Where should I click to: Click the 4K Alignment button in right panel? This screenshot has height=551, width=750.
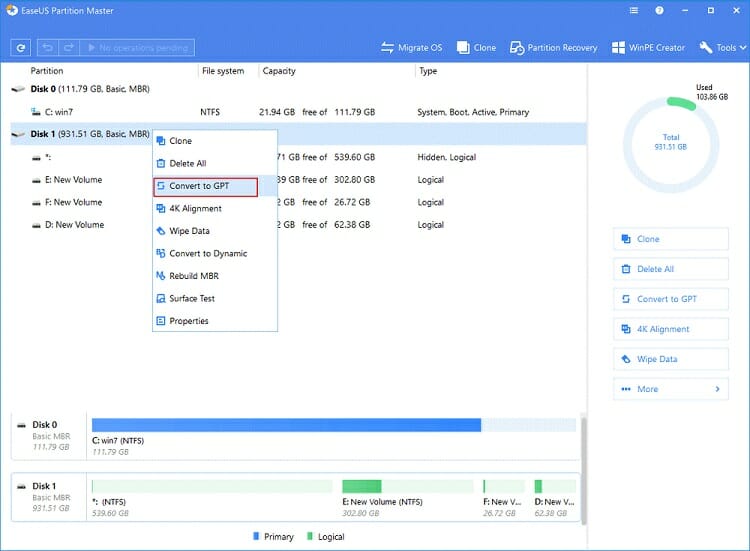(670, 329)
